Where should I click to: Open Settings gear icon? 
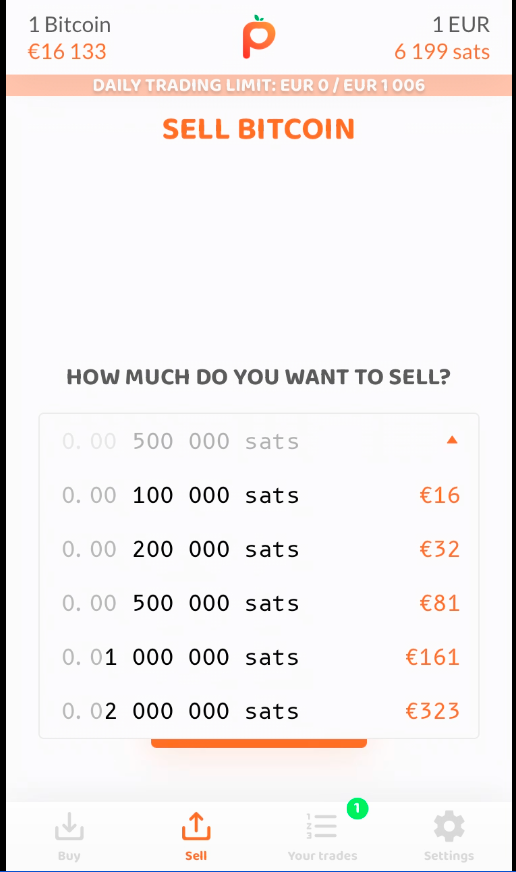coord(449,826)
